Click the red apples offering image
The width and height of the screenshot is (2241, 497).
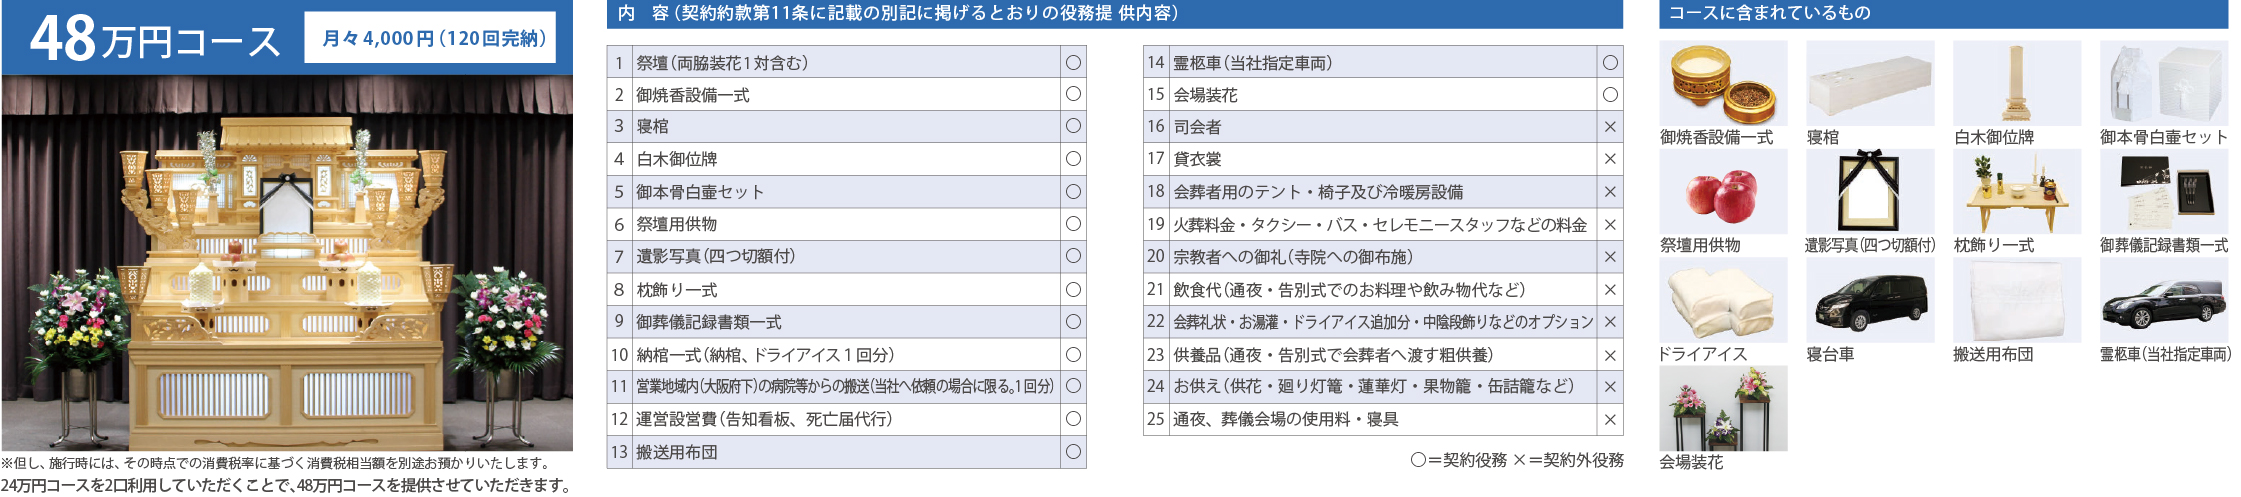click(1723, 192)
